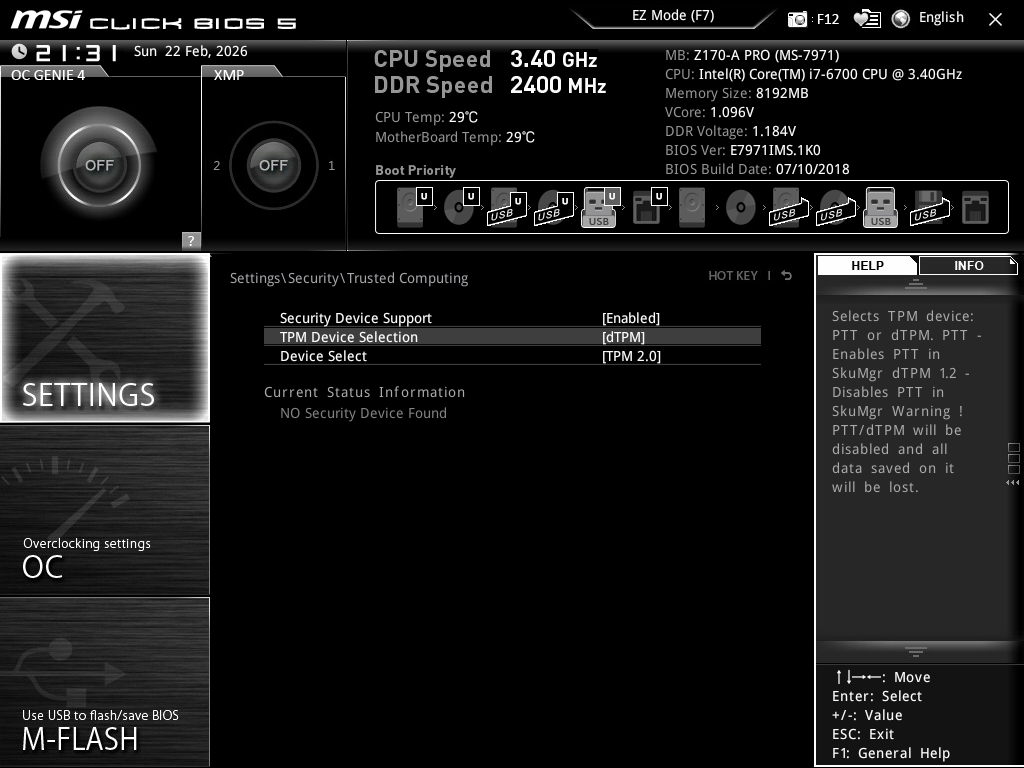The image size is (1024, 768).
Task: Click the Settings\Security\Trusted Computing breadcrumb
Action: tap(349, 278)
